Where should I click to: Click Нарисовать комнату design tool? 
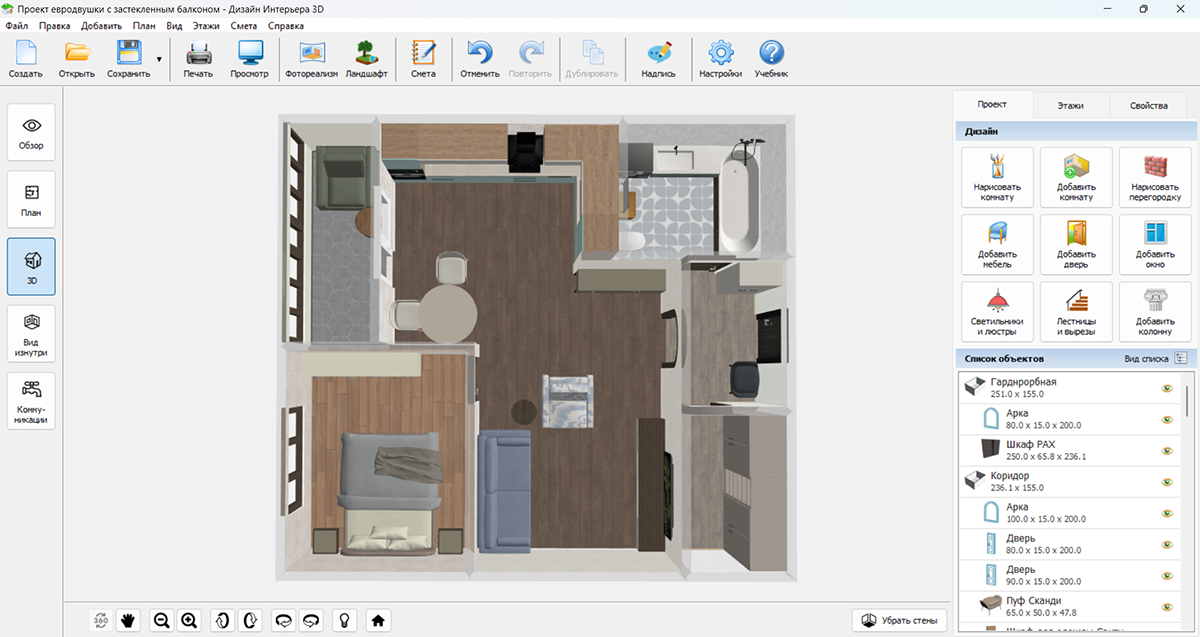click(x=997, y=178)
